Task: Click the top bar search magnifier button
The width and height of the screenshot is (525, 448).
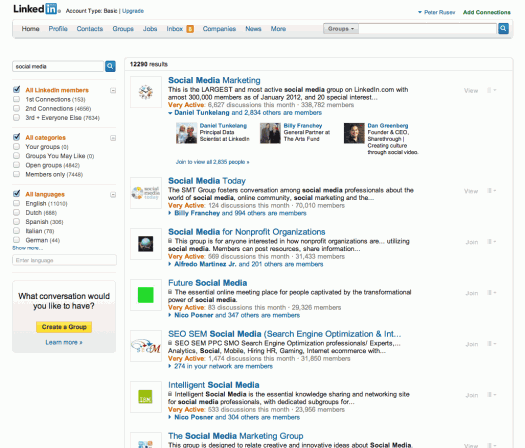Action: click(x=503, y=28)
